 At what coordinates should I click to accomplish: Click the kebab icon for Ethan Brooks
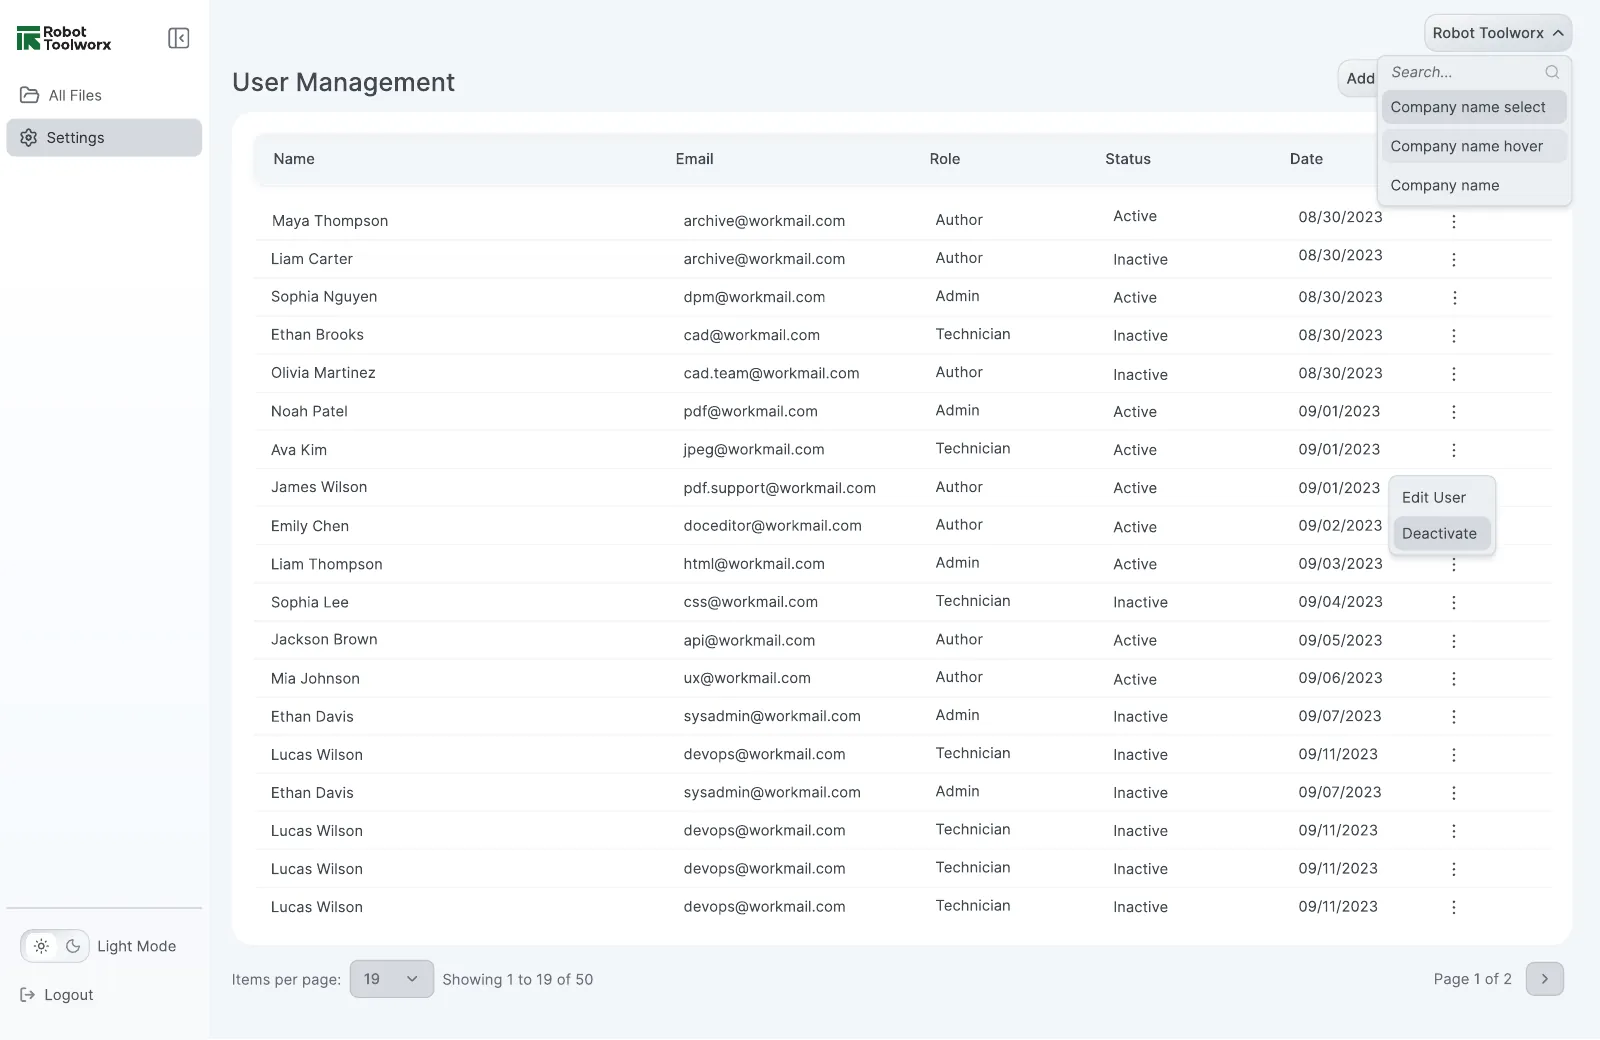[1454, 335]
